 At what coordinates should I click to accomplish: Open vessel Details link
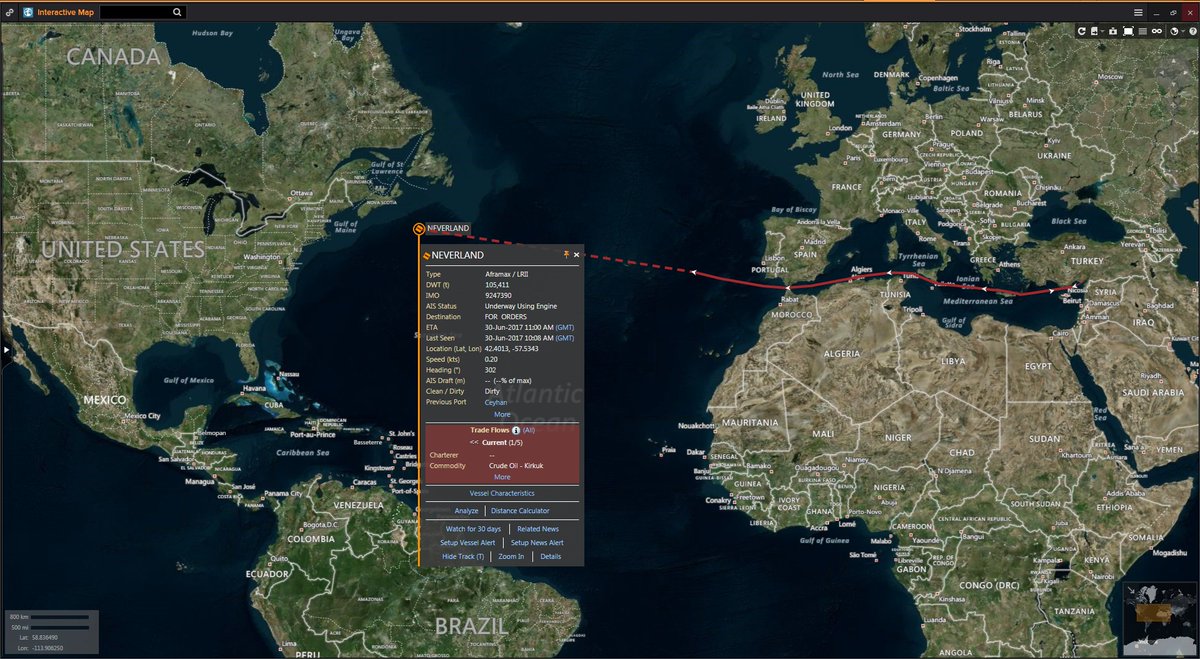pyautogui.click(x=551, y=556)
